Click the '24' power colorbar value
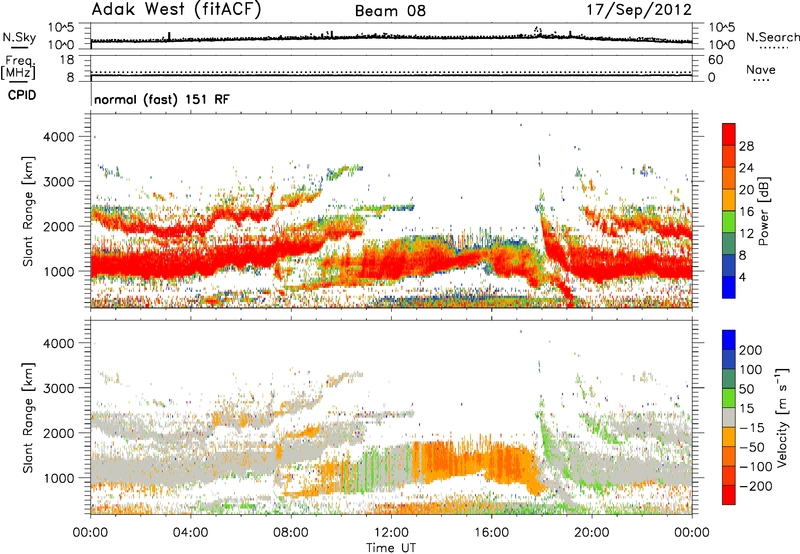 click(x=746, y=168)
